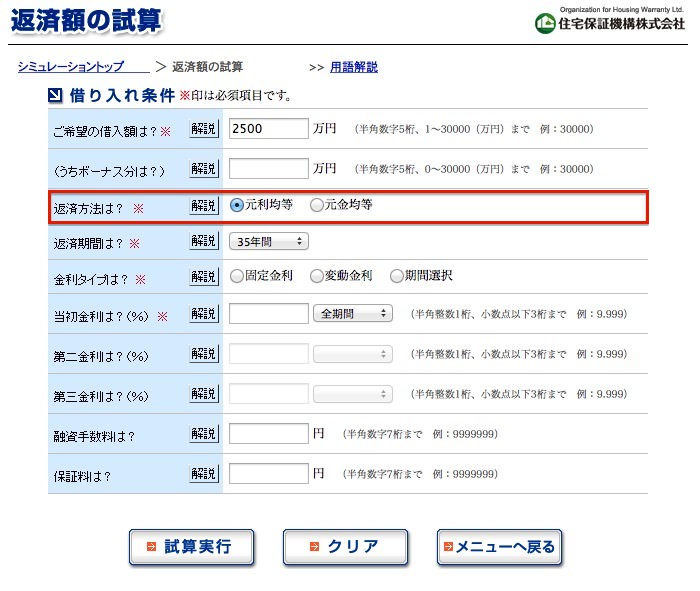This screenshot has height=591, width=700.
Task: Open 解説 for 融資手数料
Action: [x=204, y=434]
